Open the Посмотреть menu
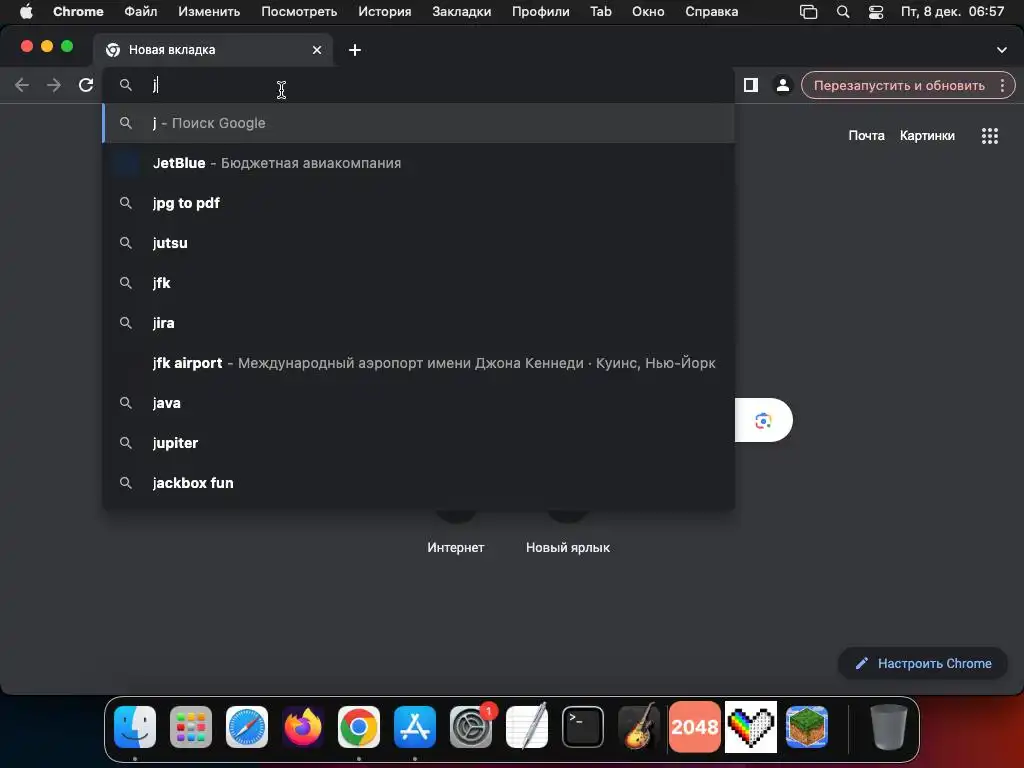The image size is (1024, 768). [299, 12]
